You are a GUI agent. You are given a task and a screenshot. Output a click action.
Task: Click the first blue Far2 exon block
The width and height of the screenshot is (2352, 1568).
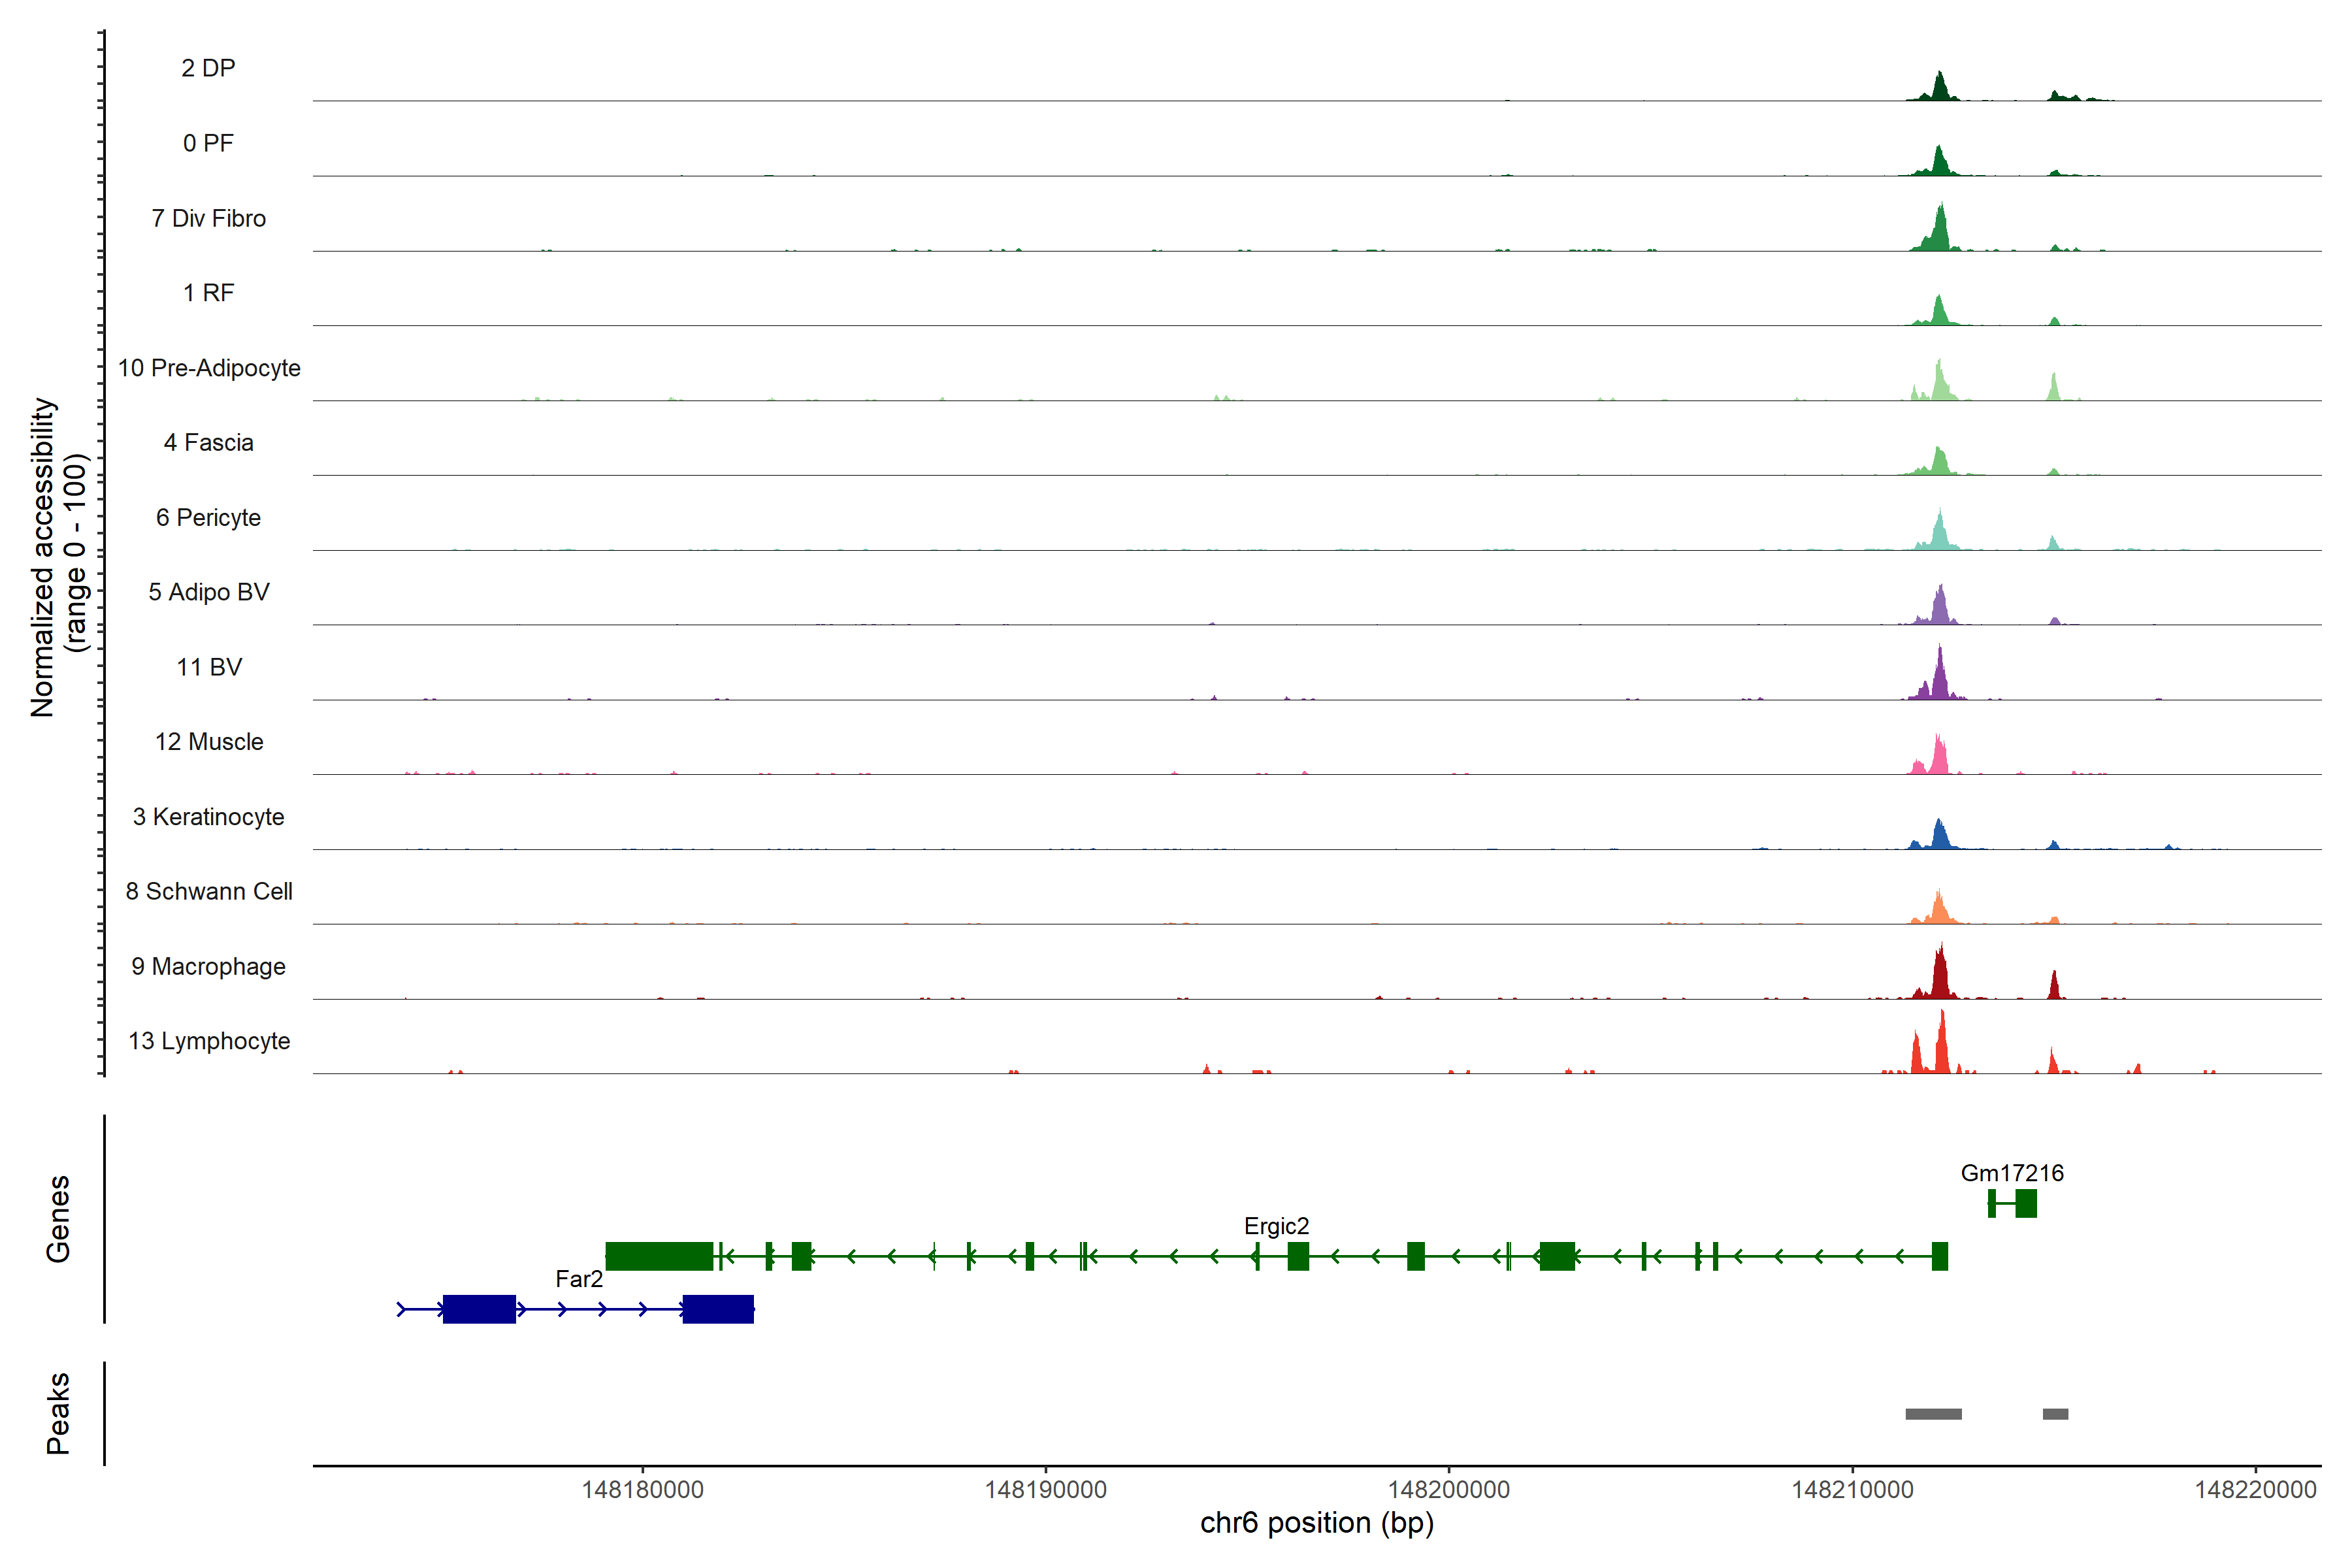pyautogui.click(x=479, y=1309)
